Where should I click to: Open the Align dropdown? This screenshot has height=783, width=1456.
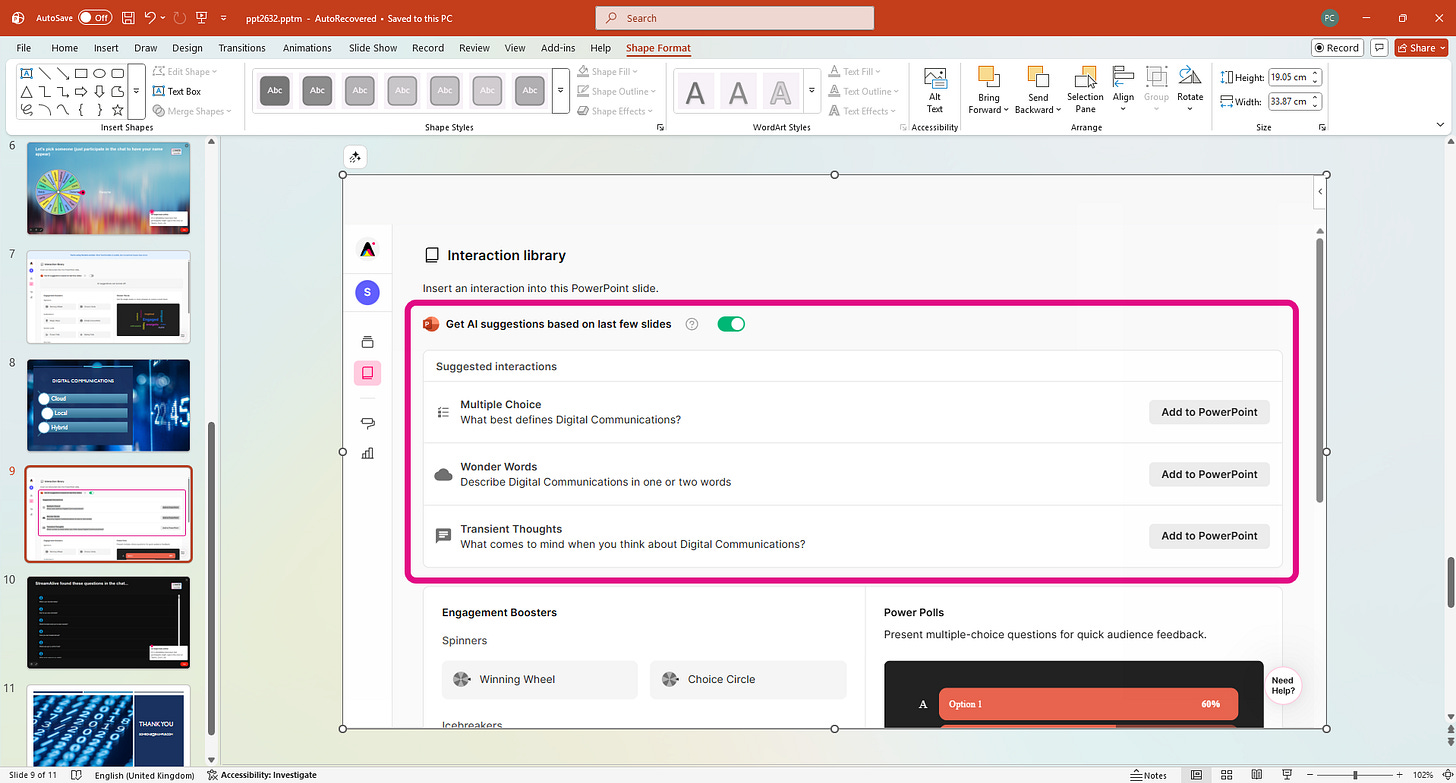point(1123,91)
